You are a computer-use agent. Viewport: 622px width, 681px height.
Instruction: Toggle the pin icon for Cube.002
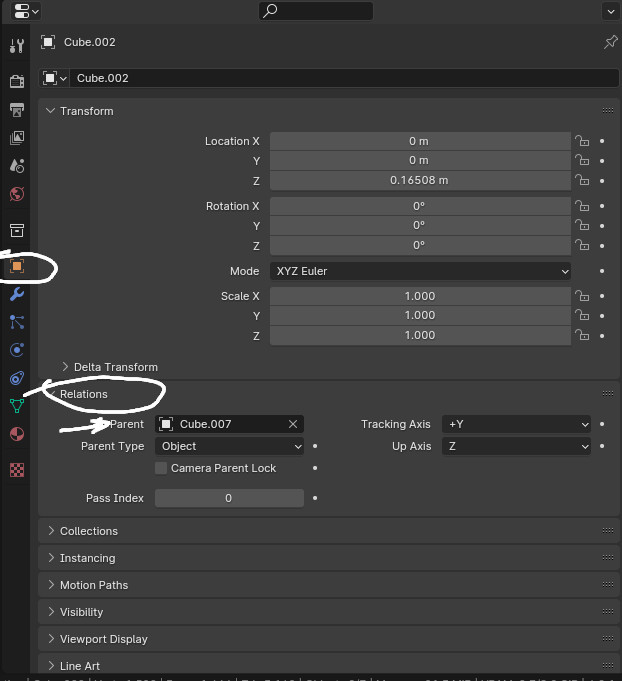(611, 42)
